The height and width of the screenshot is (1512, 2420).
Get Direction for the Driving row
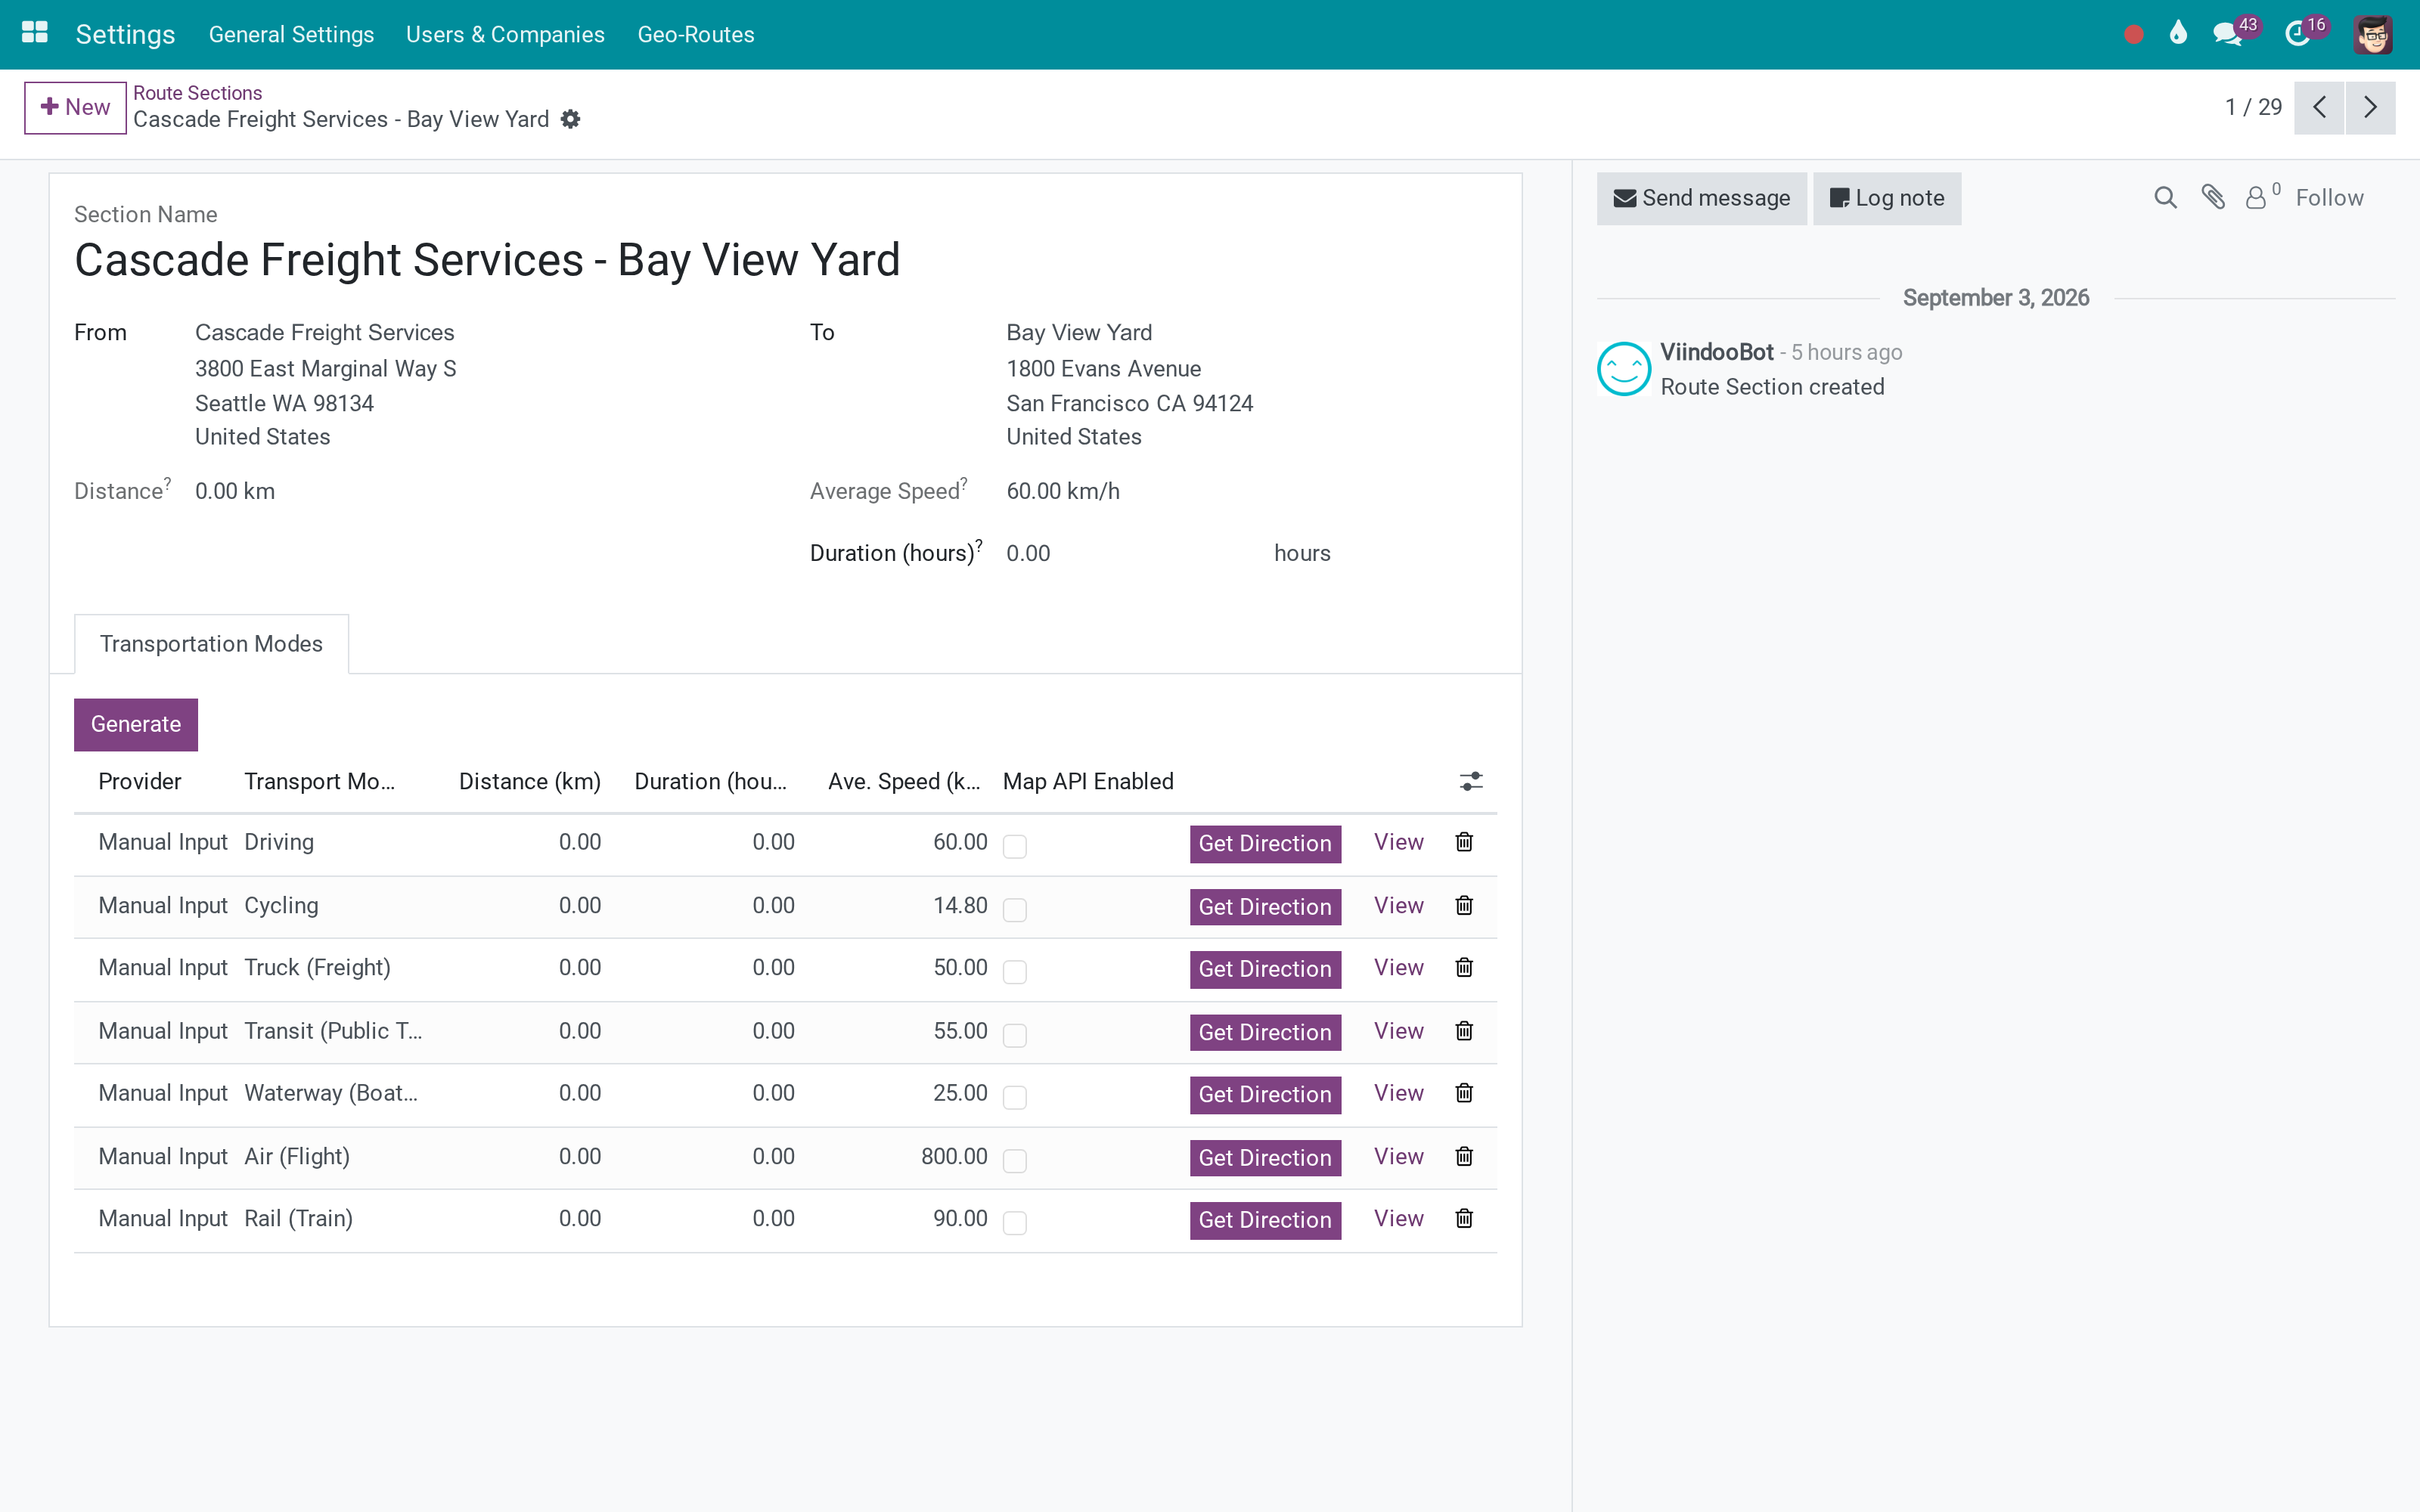point(1265,843)
